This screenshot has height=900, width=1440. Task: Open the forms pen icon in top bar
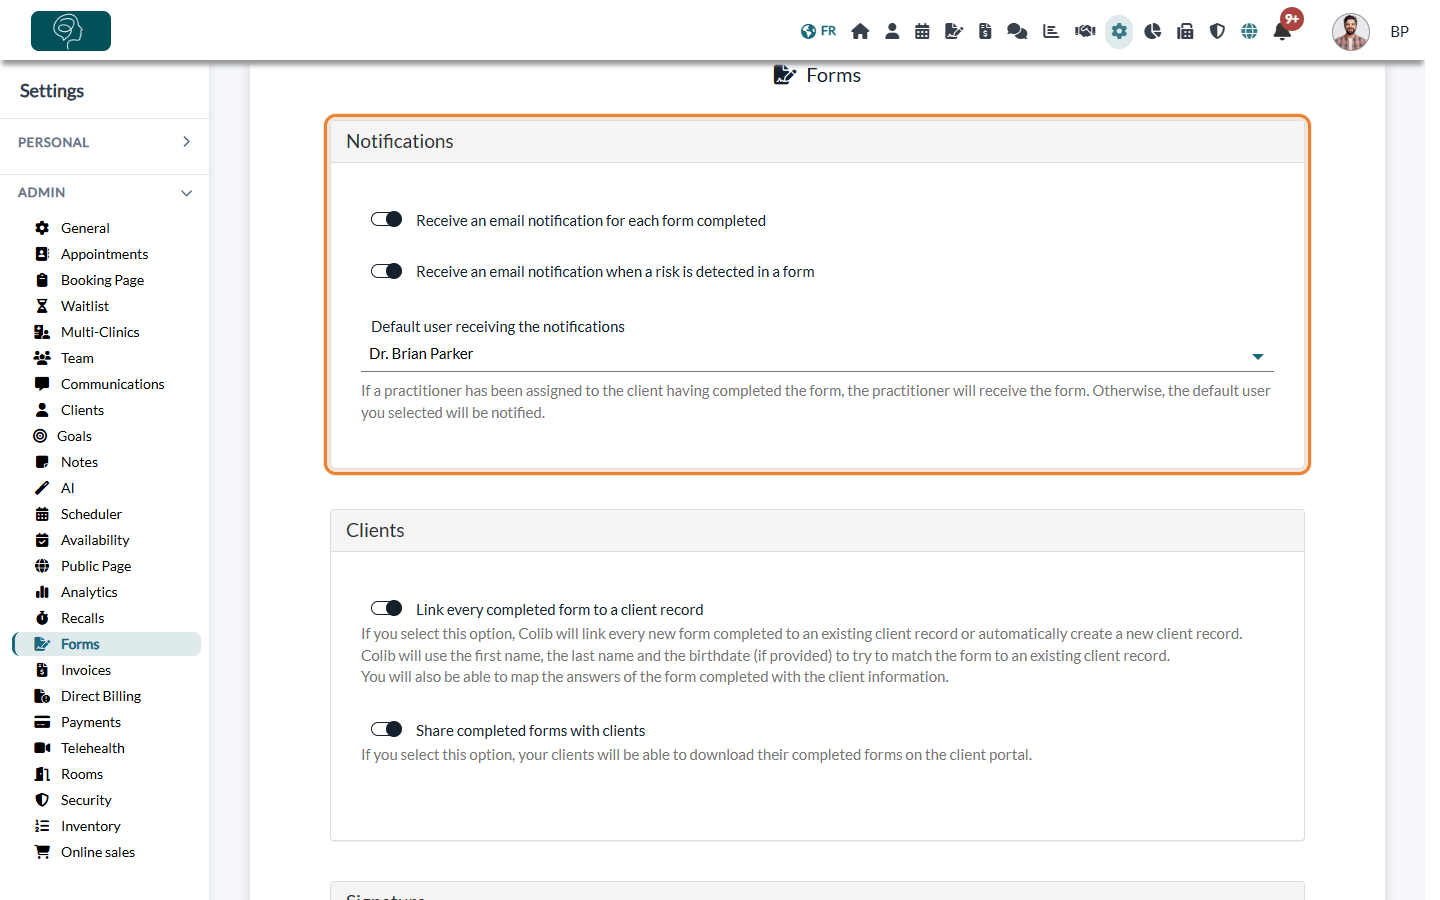[x=954, y=31]
